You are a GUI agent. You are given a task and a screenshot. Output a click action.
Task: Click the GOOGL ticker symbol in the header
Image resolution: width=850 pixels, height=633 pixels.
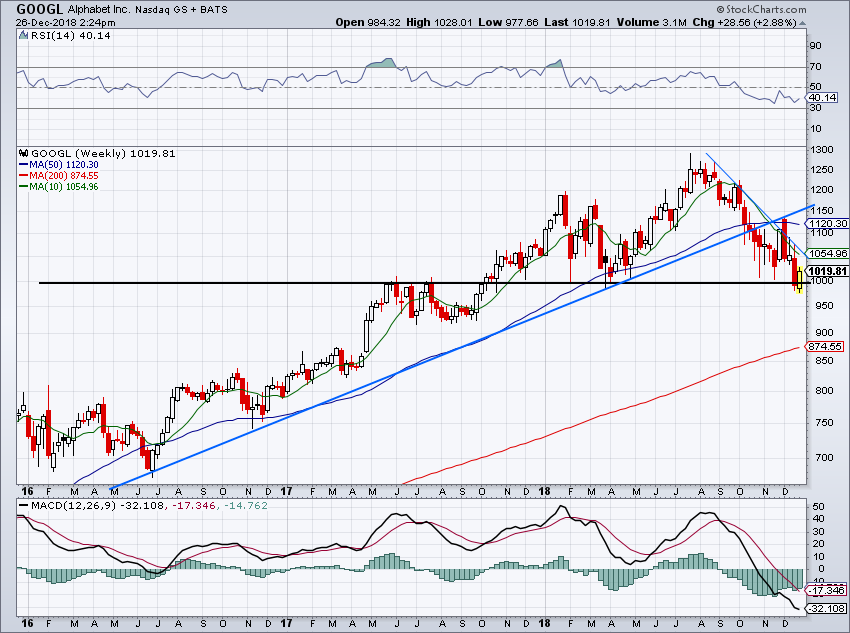[40, 9]
